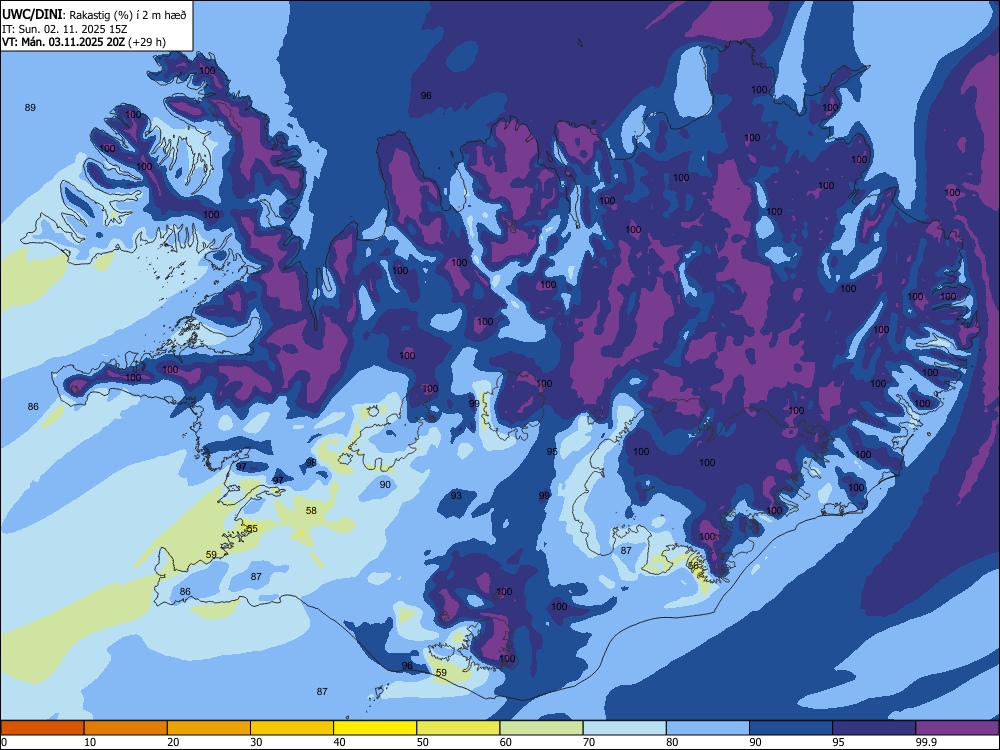Select the 'VT: Mán. 03.11.2025 20Z (+29 h)' line
Viewport: 1000px width, 750px height.
tap(84, 42)
